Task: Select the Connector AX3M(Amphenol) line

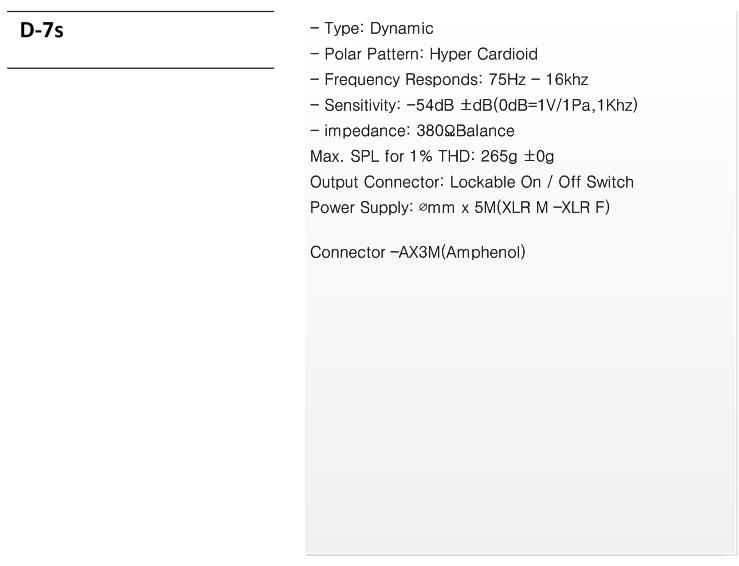Action: (418, 252)
